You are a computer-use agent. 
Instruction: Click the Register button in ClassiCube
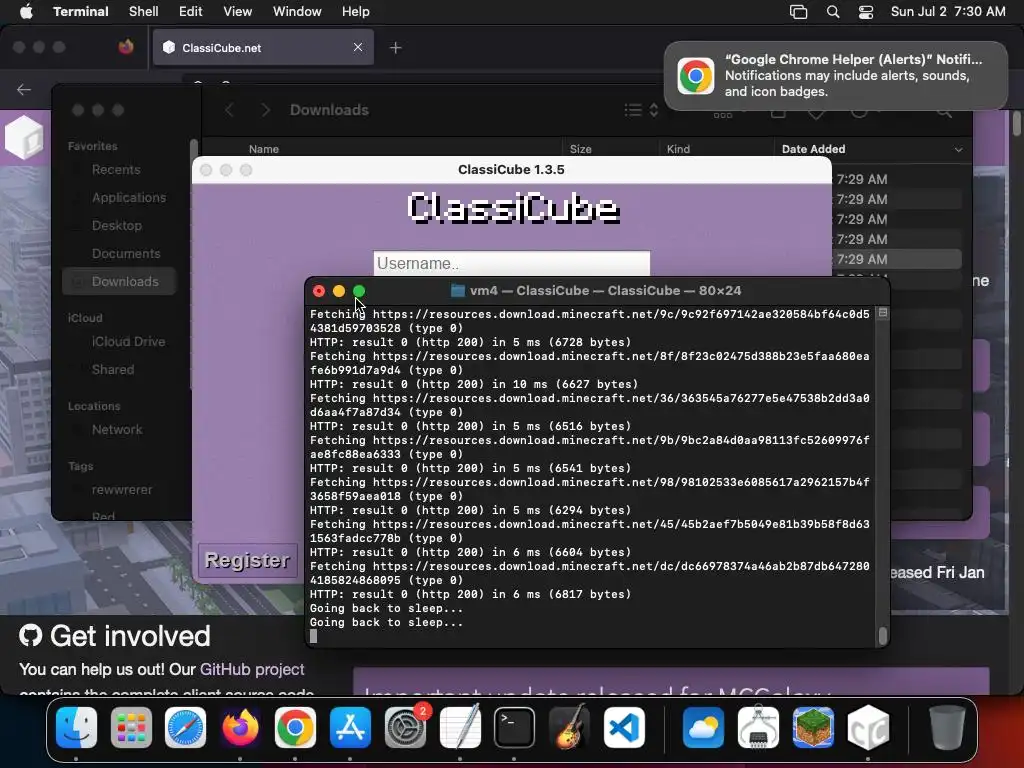pos(247,560)
